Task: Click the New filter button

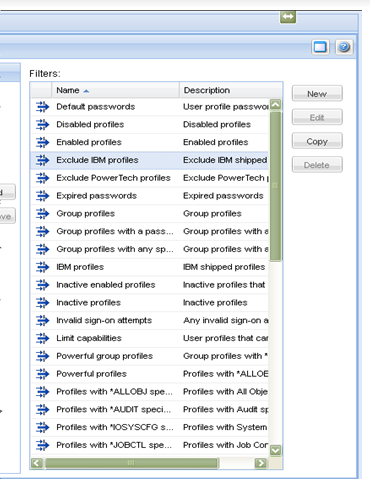Action: tap(317, 94)
